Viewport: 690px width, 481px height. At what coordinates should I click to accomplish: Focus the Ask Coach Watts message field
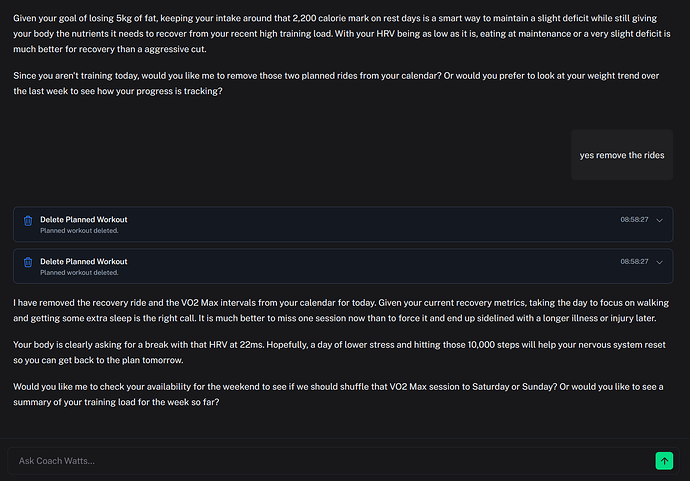click(330, 460)
